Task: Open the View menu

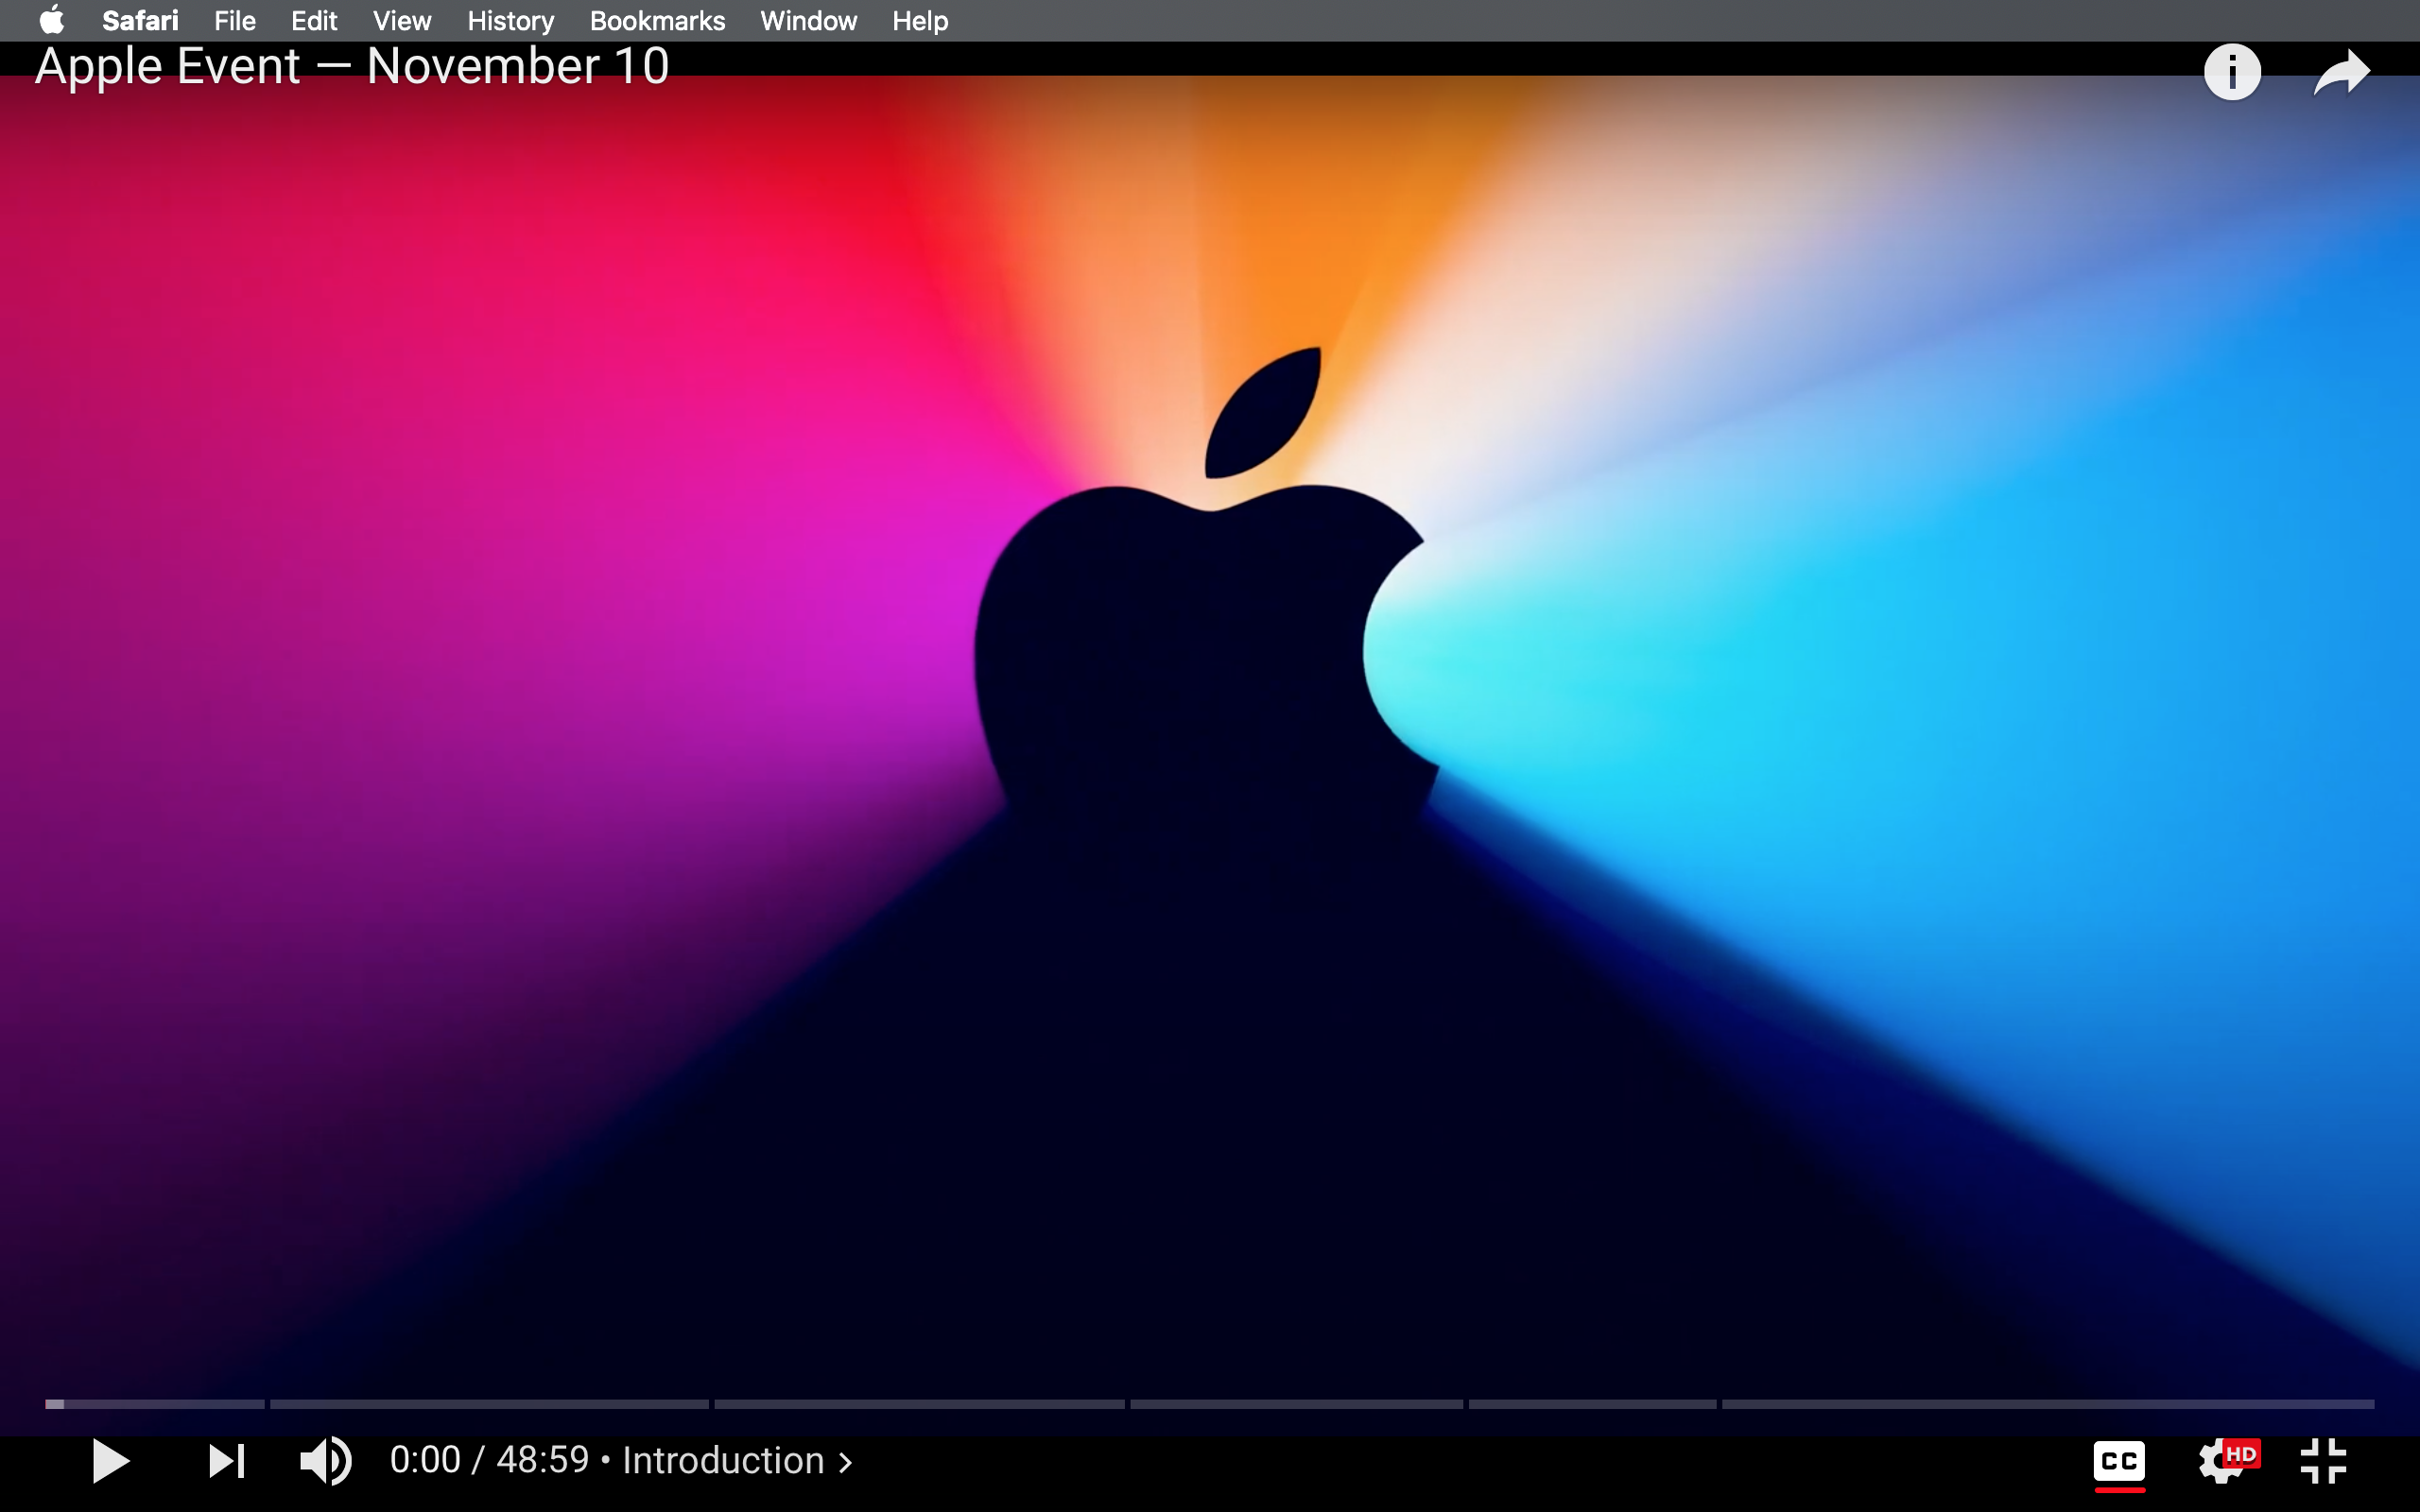Action: click(x=401, y=20)
